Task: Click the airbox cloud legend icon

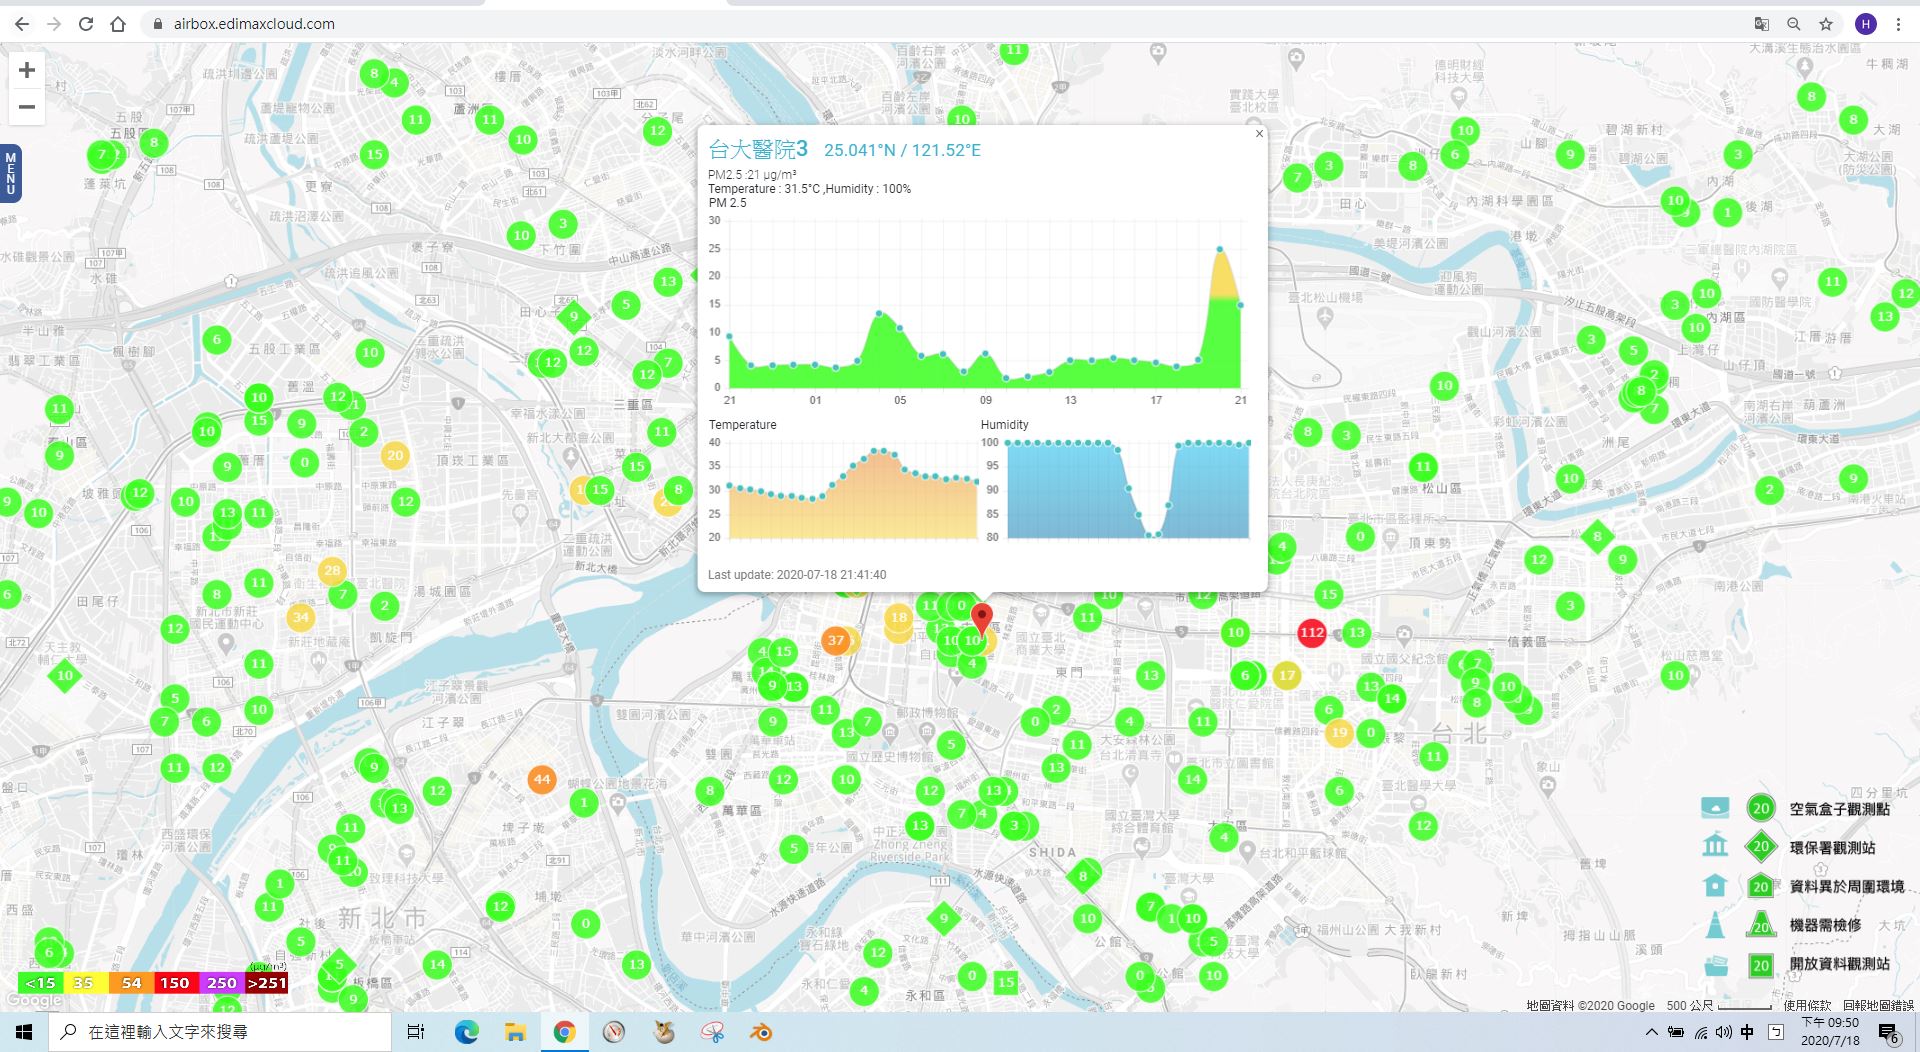Action: click(x=1715, y=808)
